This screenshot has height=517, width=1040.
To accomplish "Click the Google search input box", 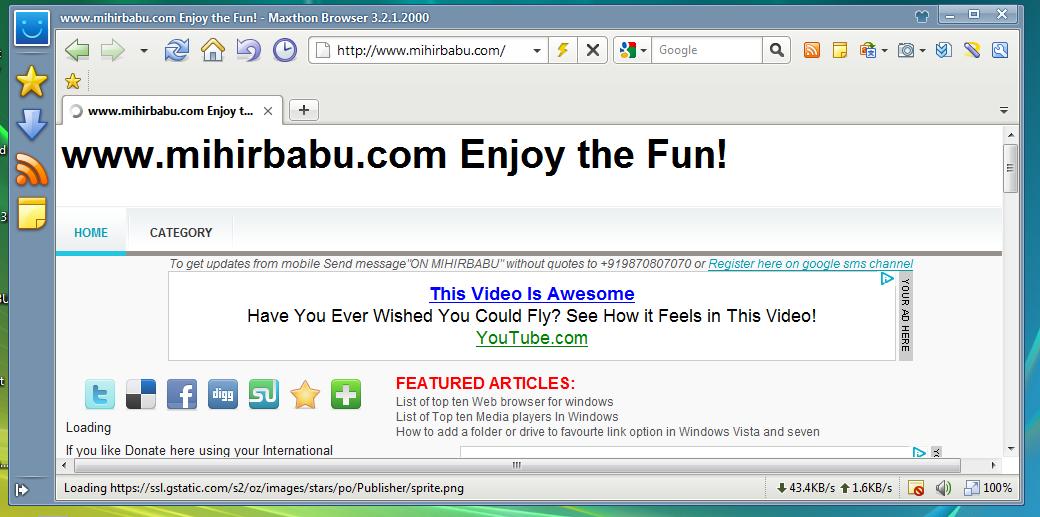I will tap(707, 50).
